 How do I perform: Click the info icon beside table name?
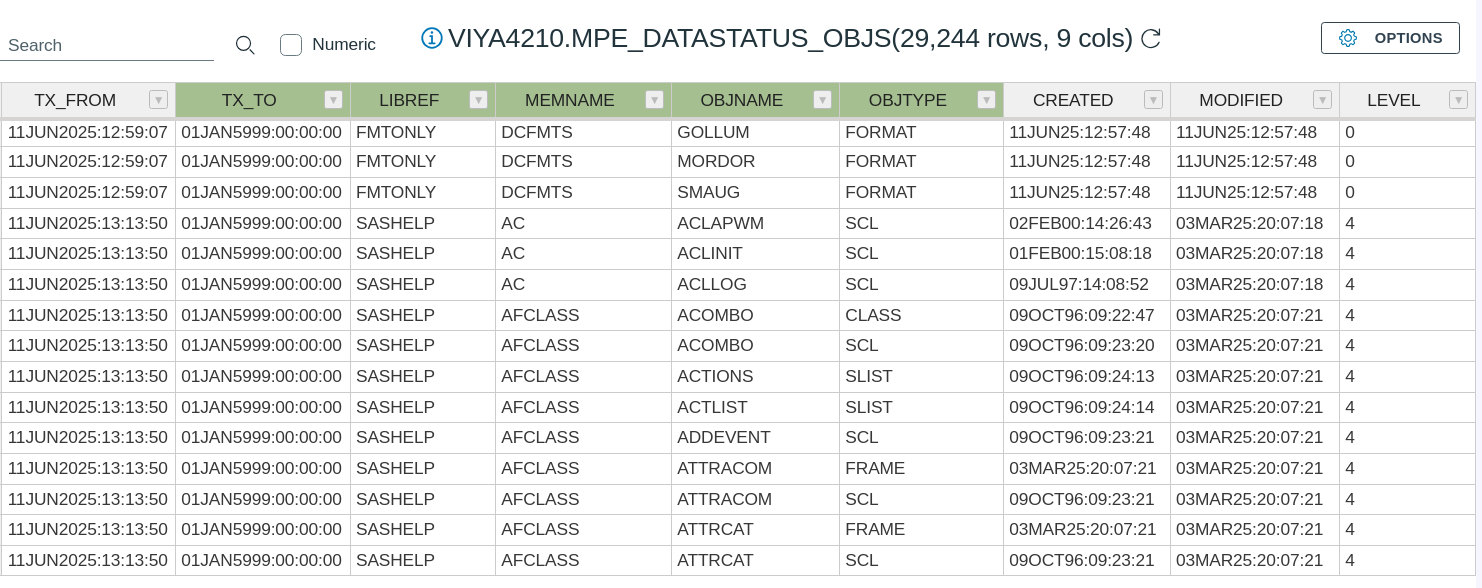click(x=432, y=38)
